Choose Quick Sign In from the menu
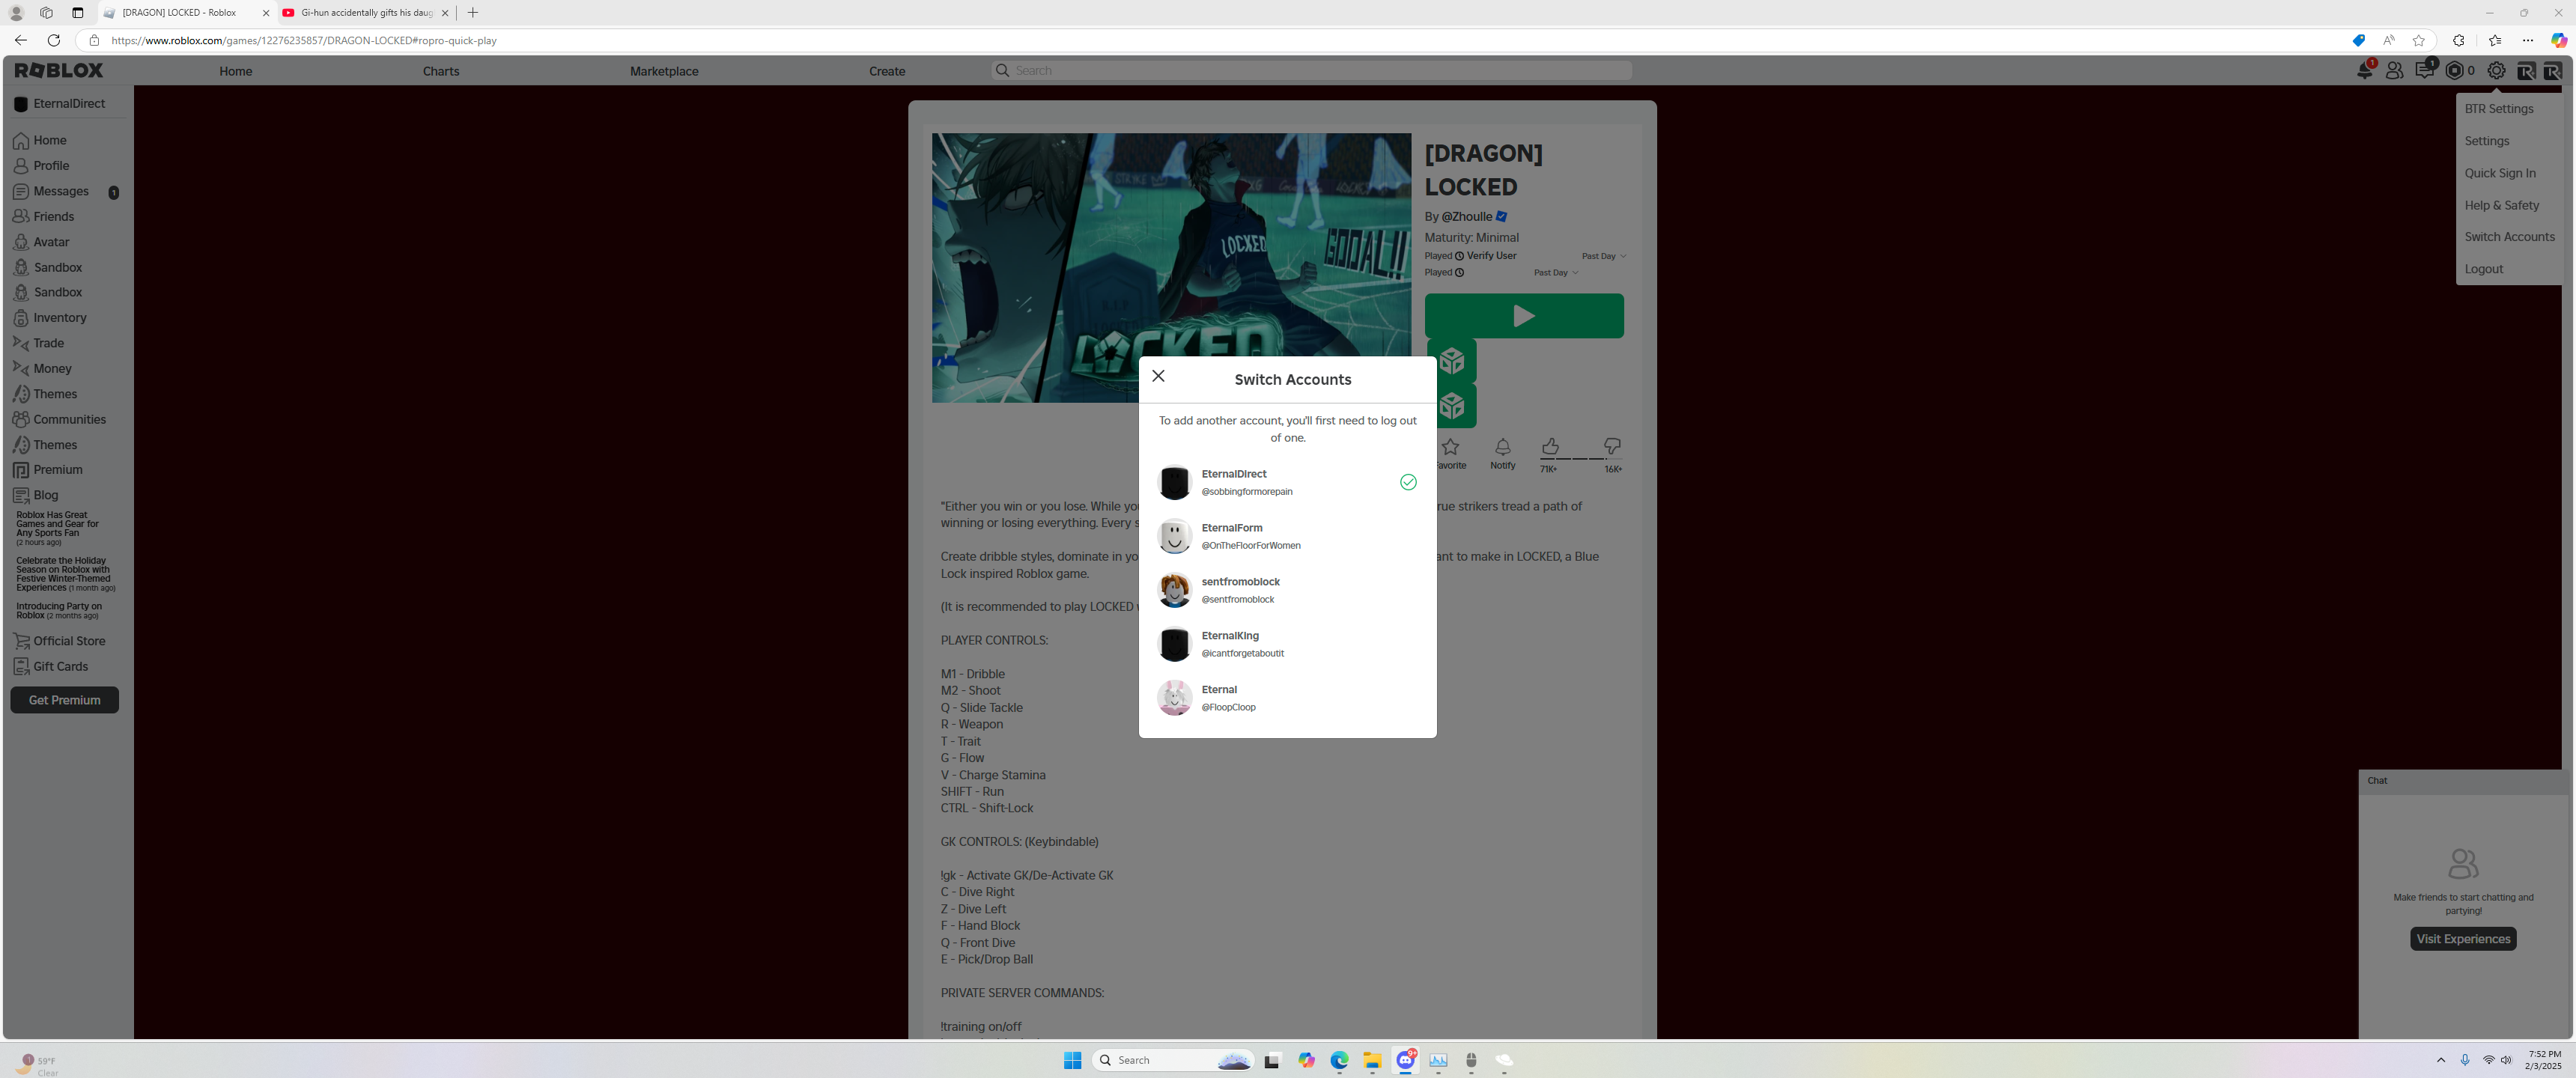Image resolution: width=2576 pixels, height=1078 pixels. coord(2499,173)
